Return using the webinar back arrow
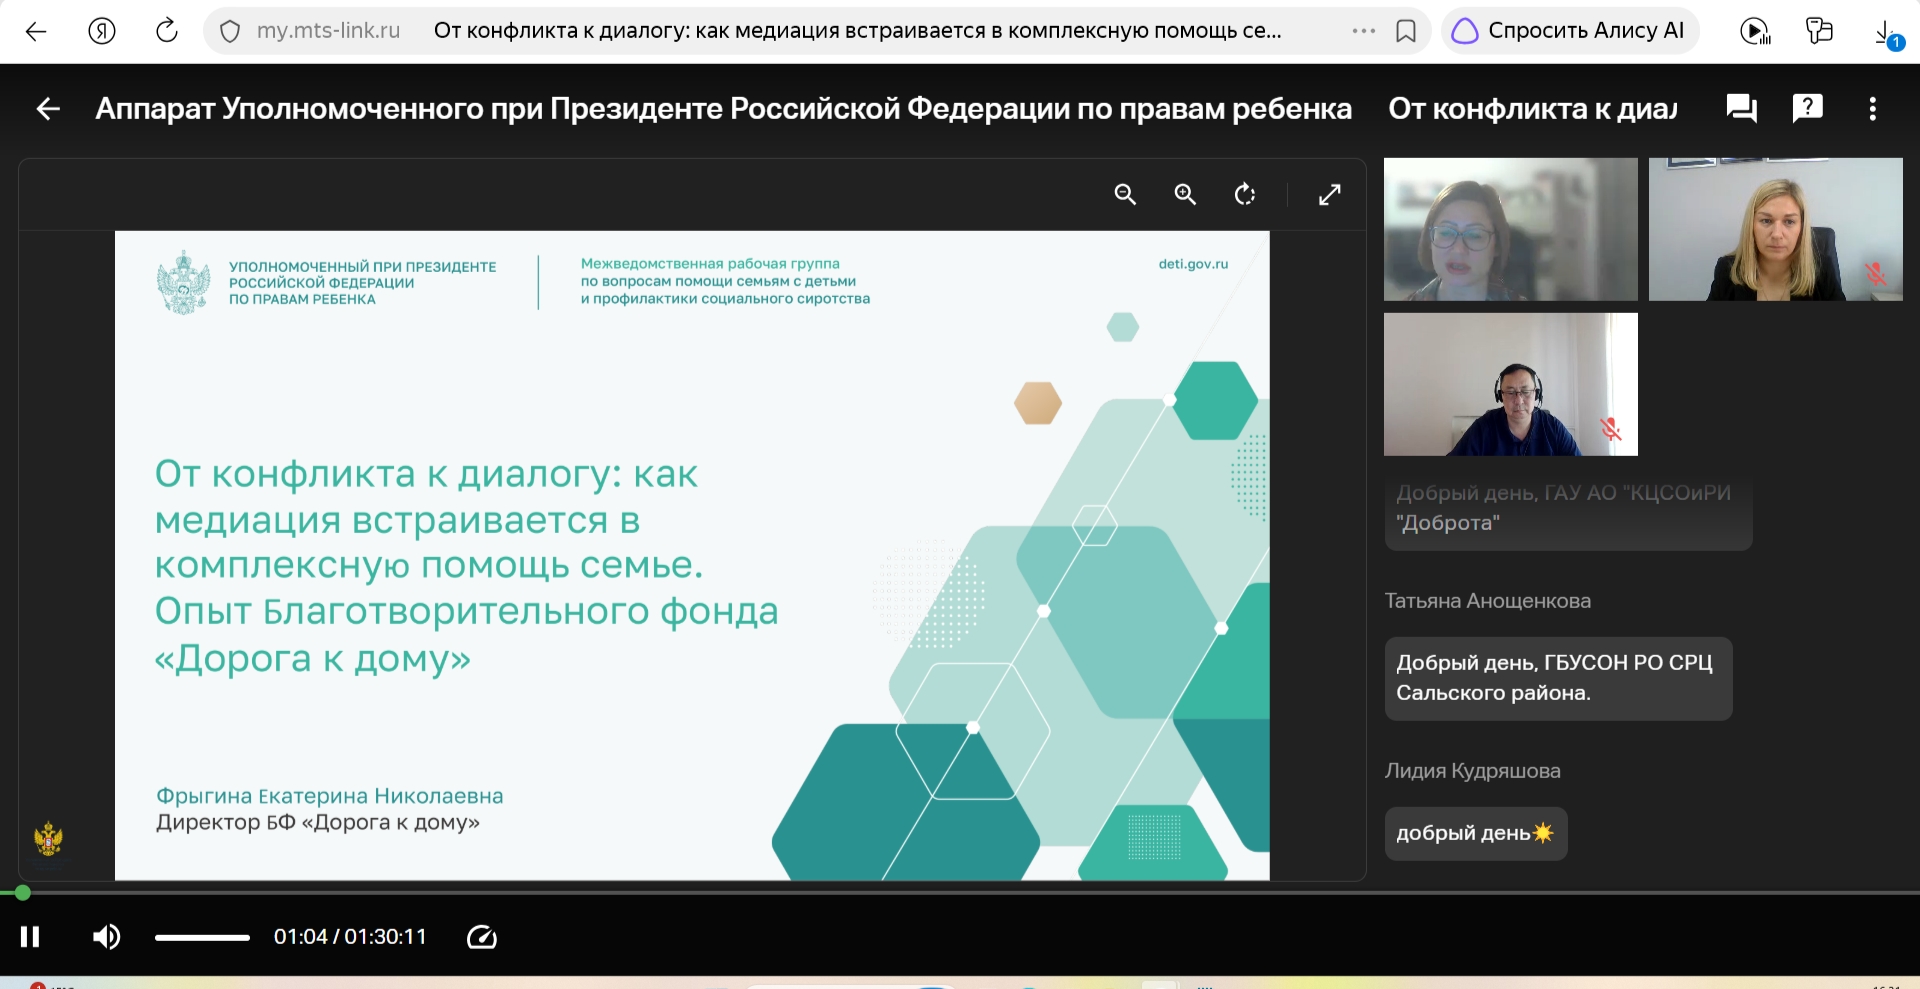Image resolution: width=1920 pixels, height=989 pixels. 48,109
